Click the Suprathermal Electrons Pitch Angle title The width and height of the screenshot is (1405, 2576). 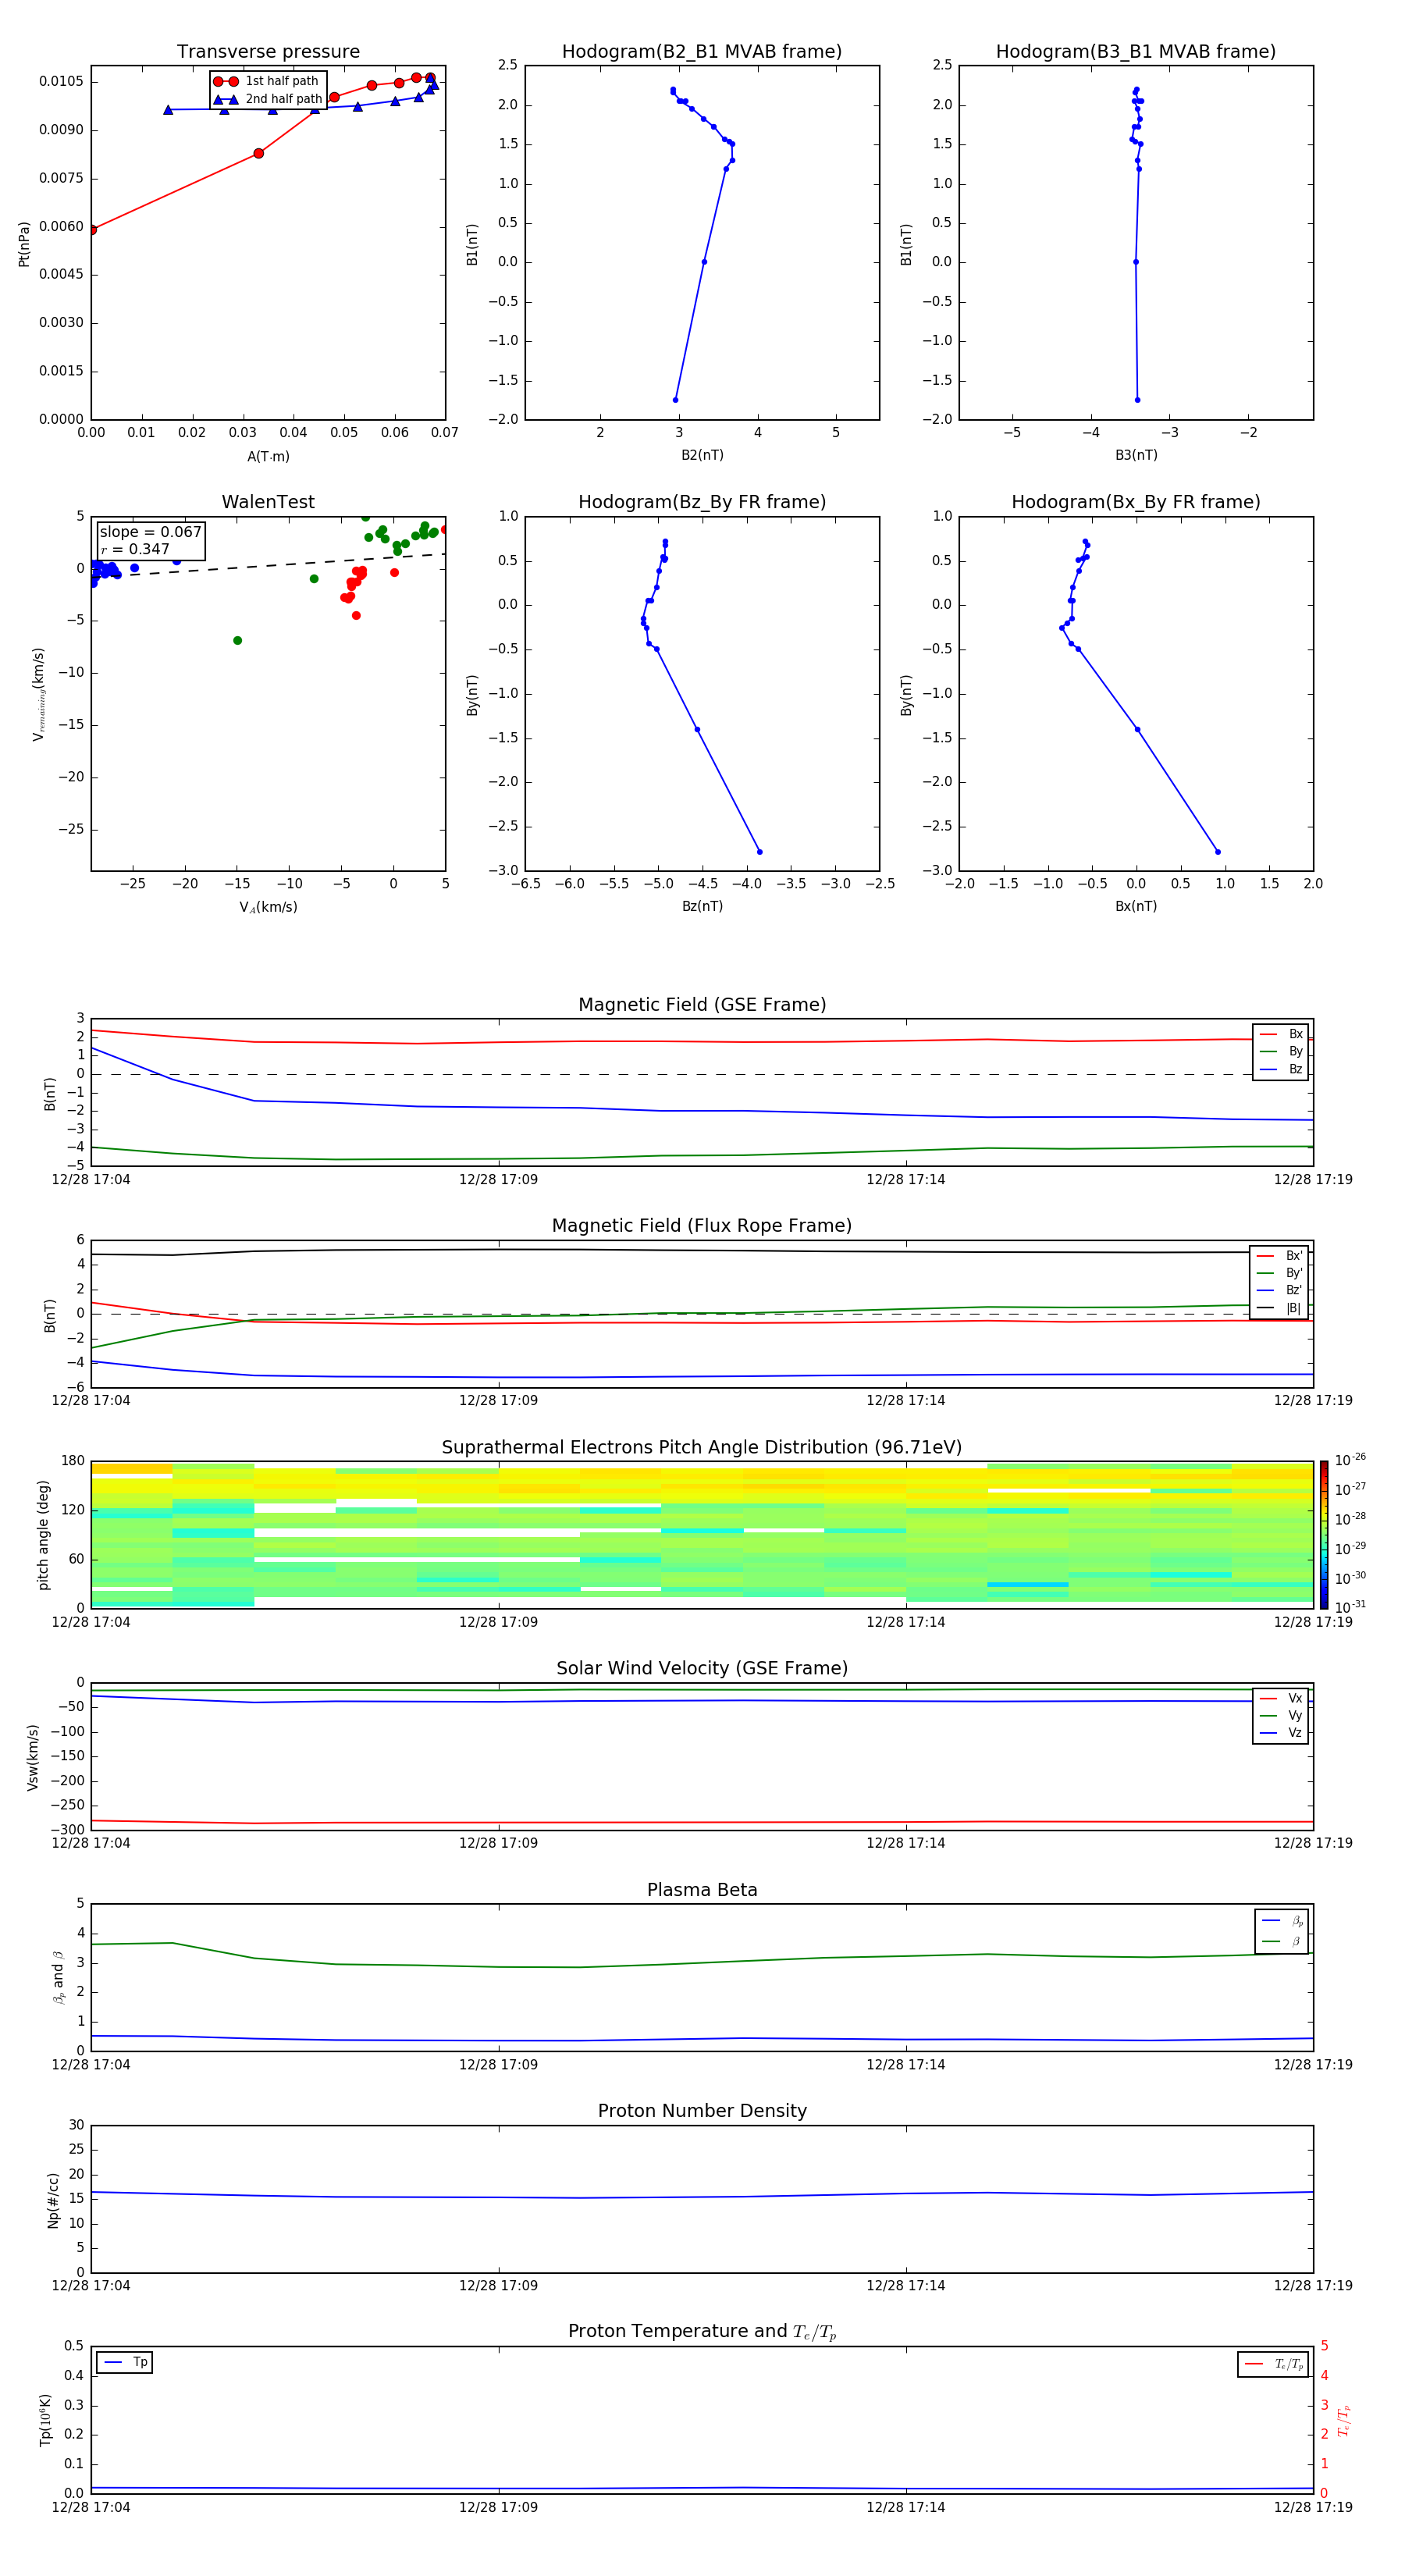click(x=702, y=1447)
